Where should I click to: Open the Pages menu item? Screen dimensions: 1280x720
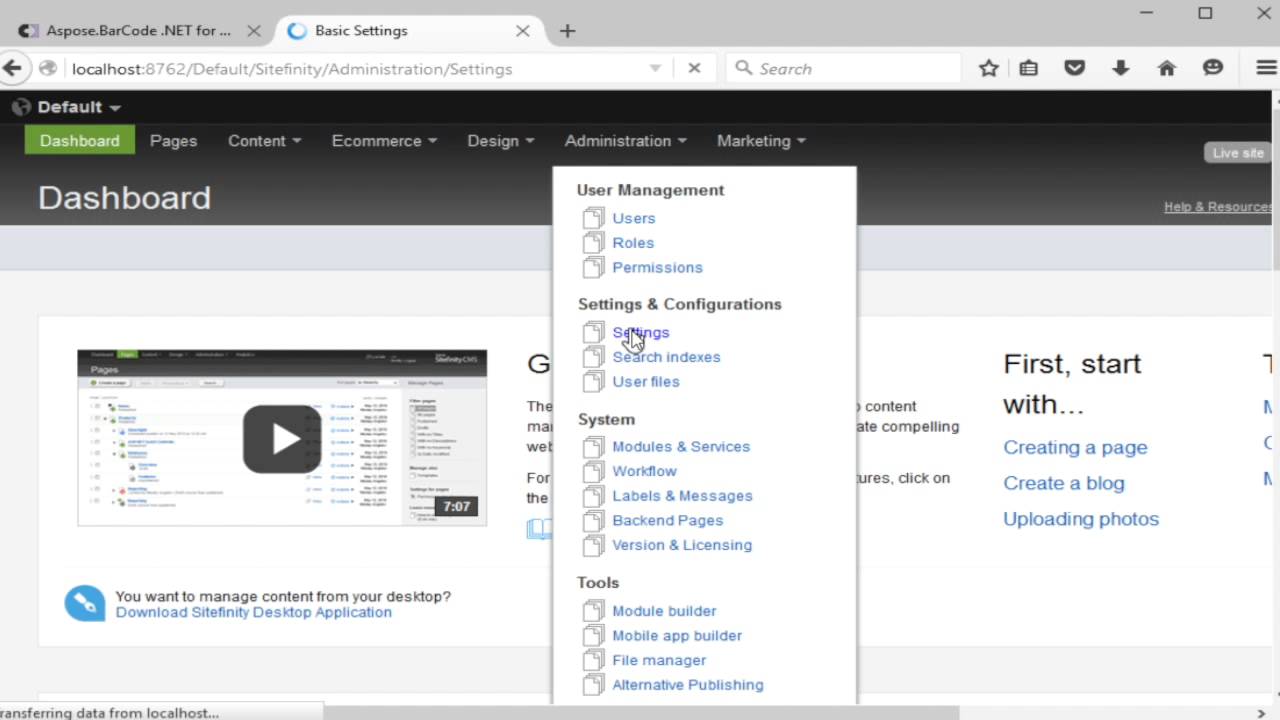pos(173,141)
